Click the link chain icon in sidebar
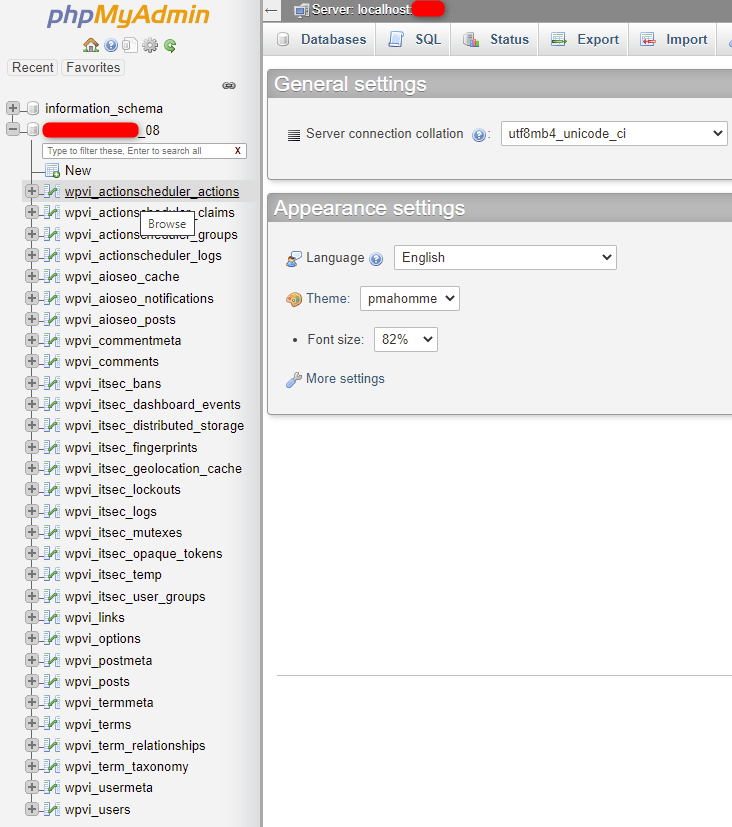The image size is (732, 827). pos(229,85)
